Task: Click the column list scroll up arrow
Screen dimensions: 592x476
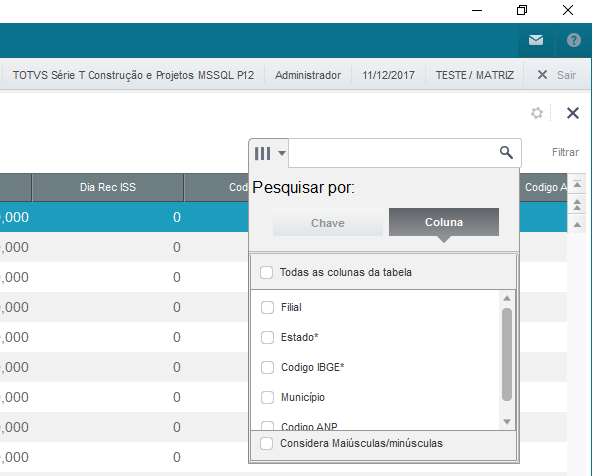Action: pyautogui.click(x=507, y=298)
